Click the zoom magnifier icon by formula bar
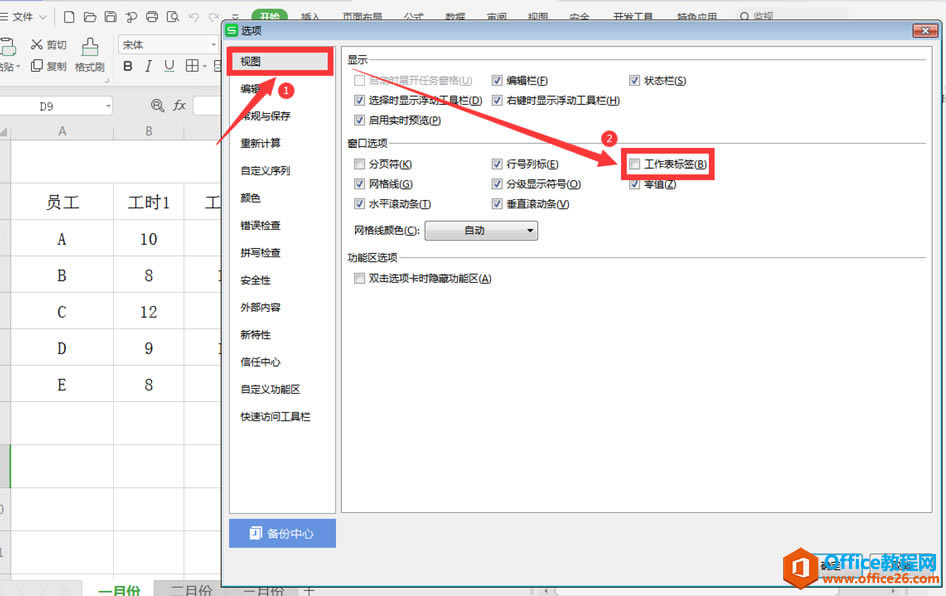Screen dimensions: 946x596 point(157,106)
